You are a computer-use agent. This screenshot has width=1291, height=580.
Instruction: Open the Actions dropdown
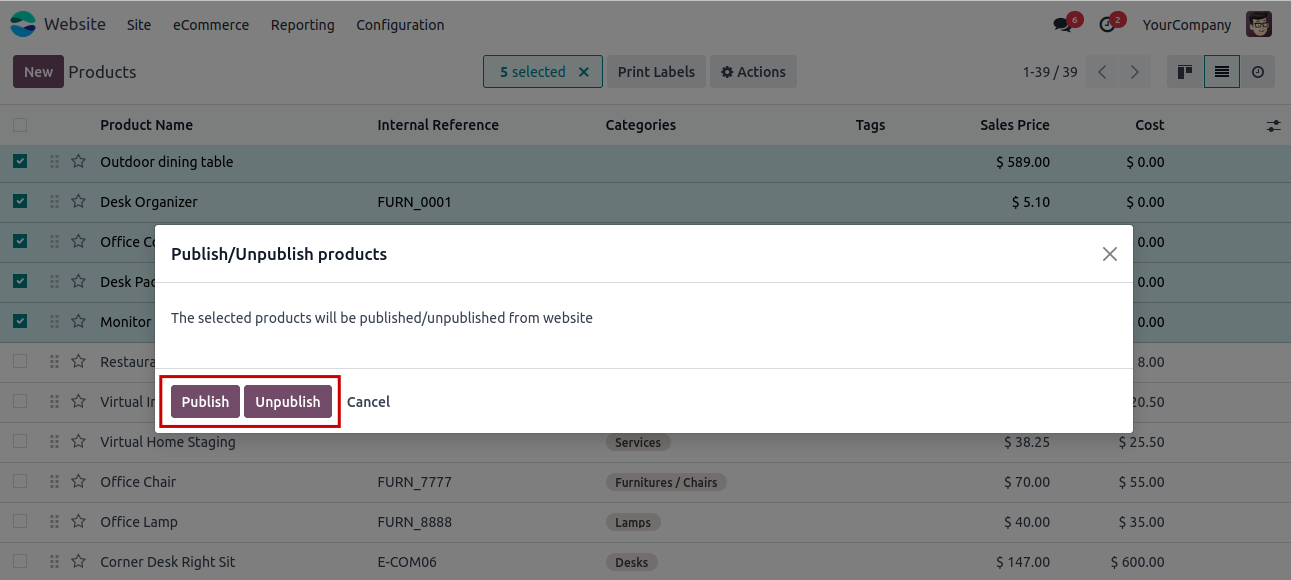pos(753,72)
